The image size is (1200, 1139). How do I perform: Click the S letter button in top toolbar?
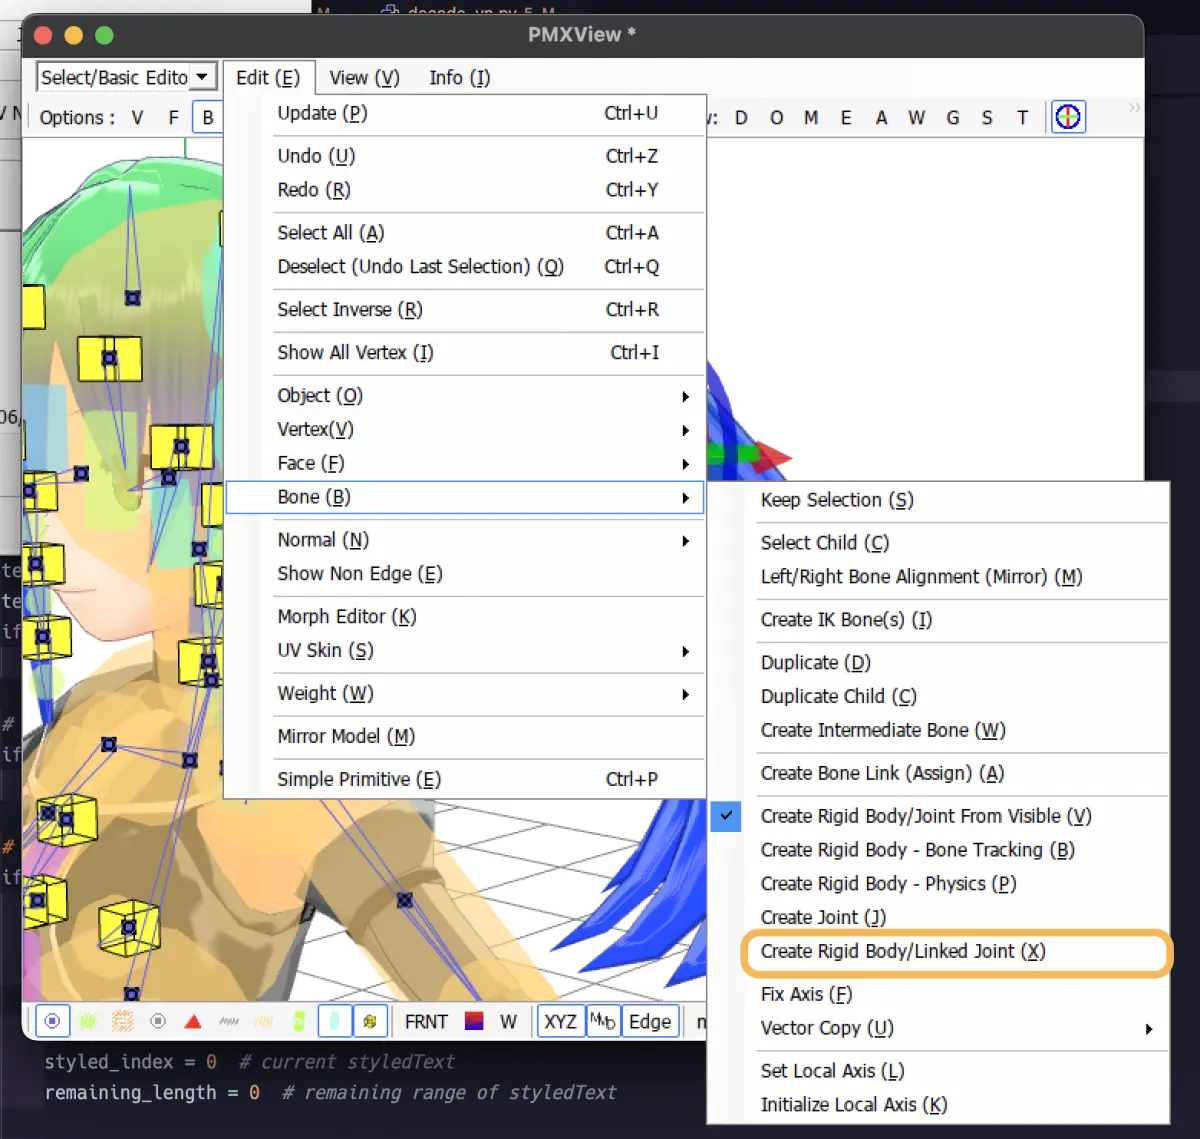click(x=987, y=118)
